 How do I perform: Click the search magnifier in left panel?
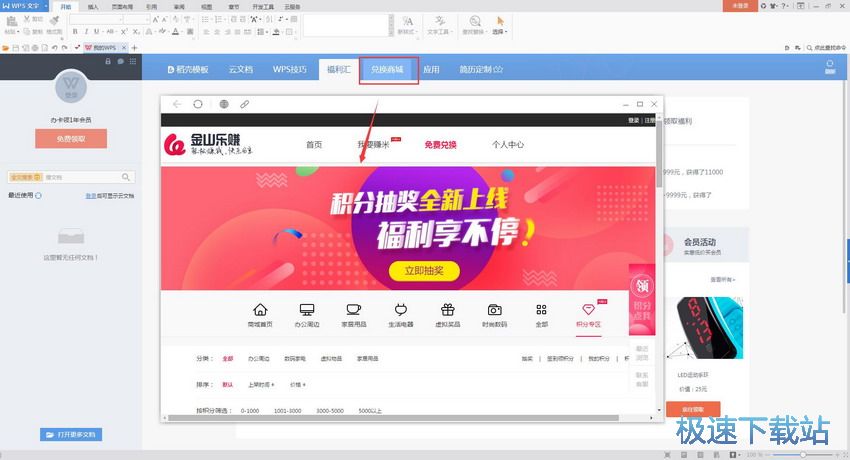(126, 177)
